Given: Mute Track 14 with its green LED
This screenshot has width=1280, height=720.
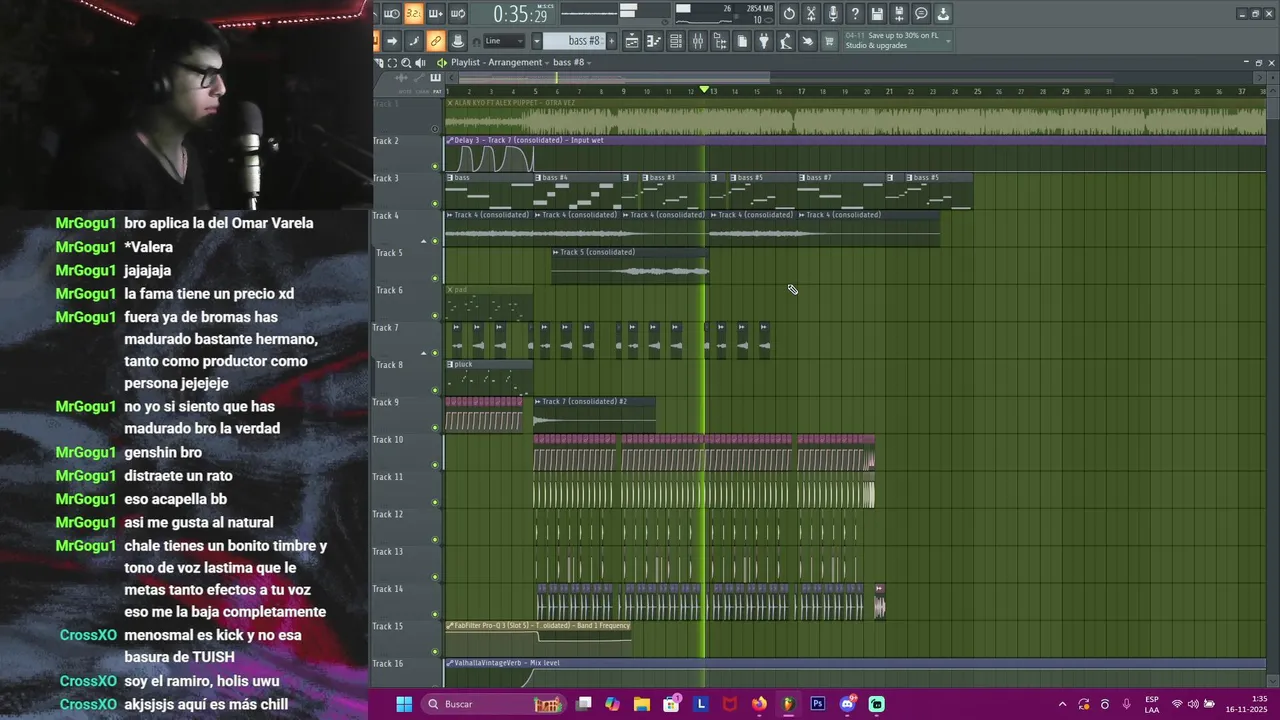Looking at the screenshot, I should (434, 614).
